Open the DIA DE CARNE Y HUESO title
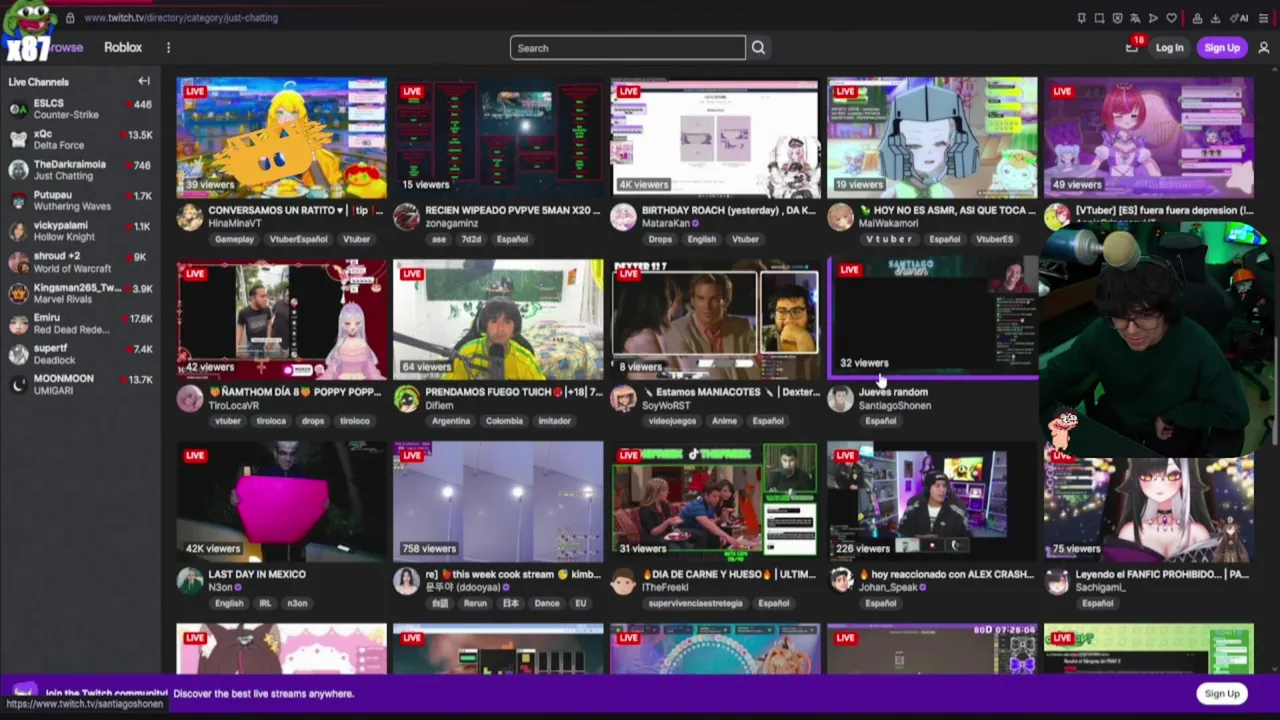 coord(729,575)
